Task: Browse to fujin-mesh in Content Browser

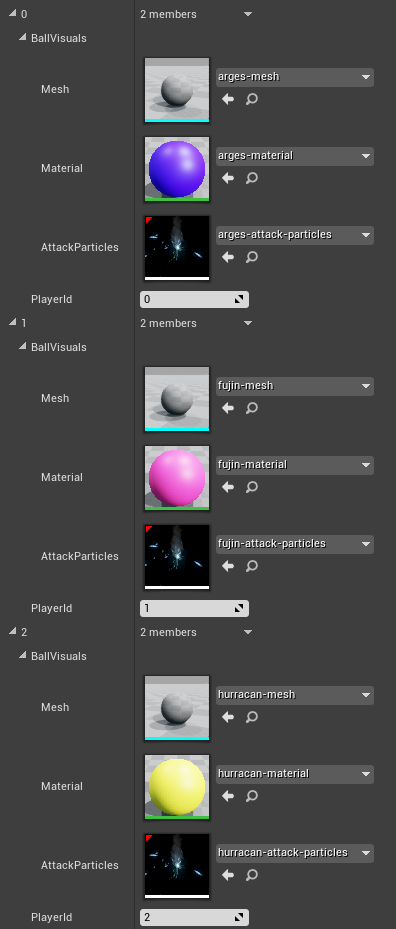Action: coord(252,408)
